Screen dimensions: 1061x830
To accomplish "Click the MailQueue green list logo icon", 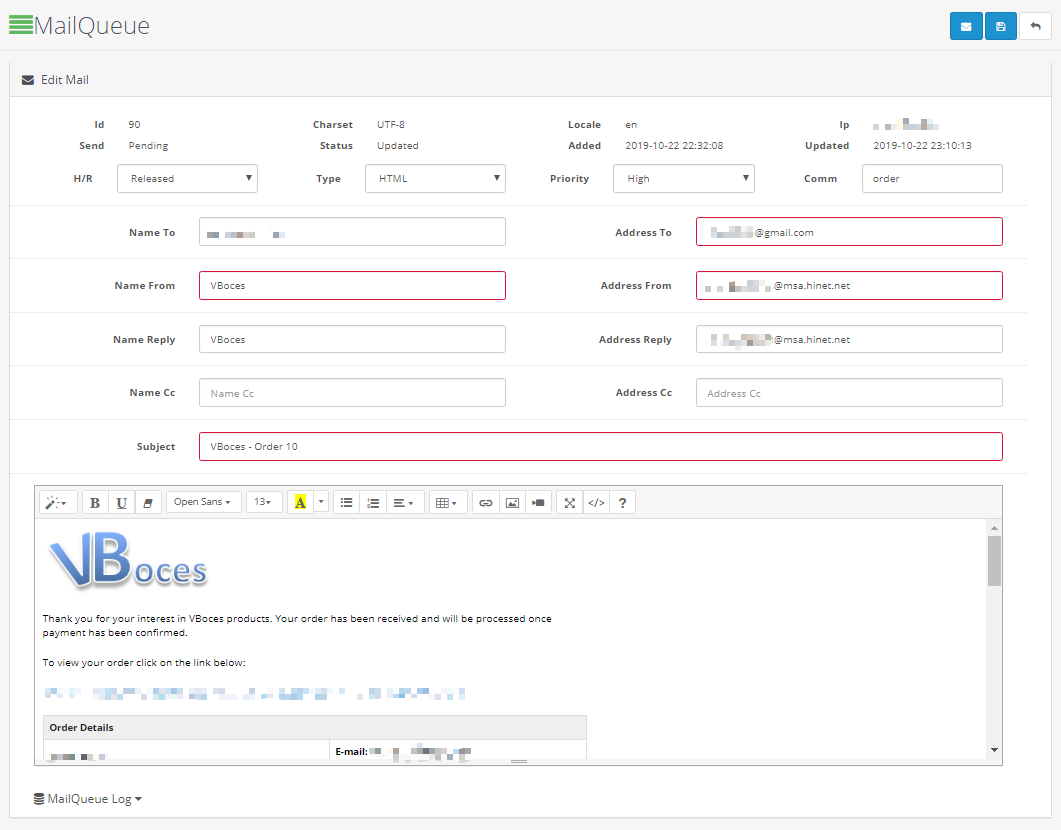I will [21, 24].
